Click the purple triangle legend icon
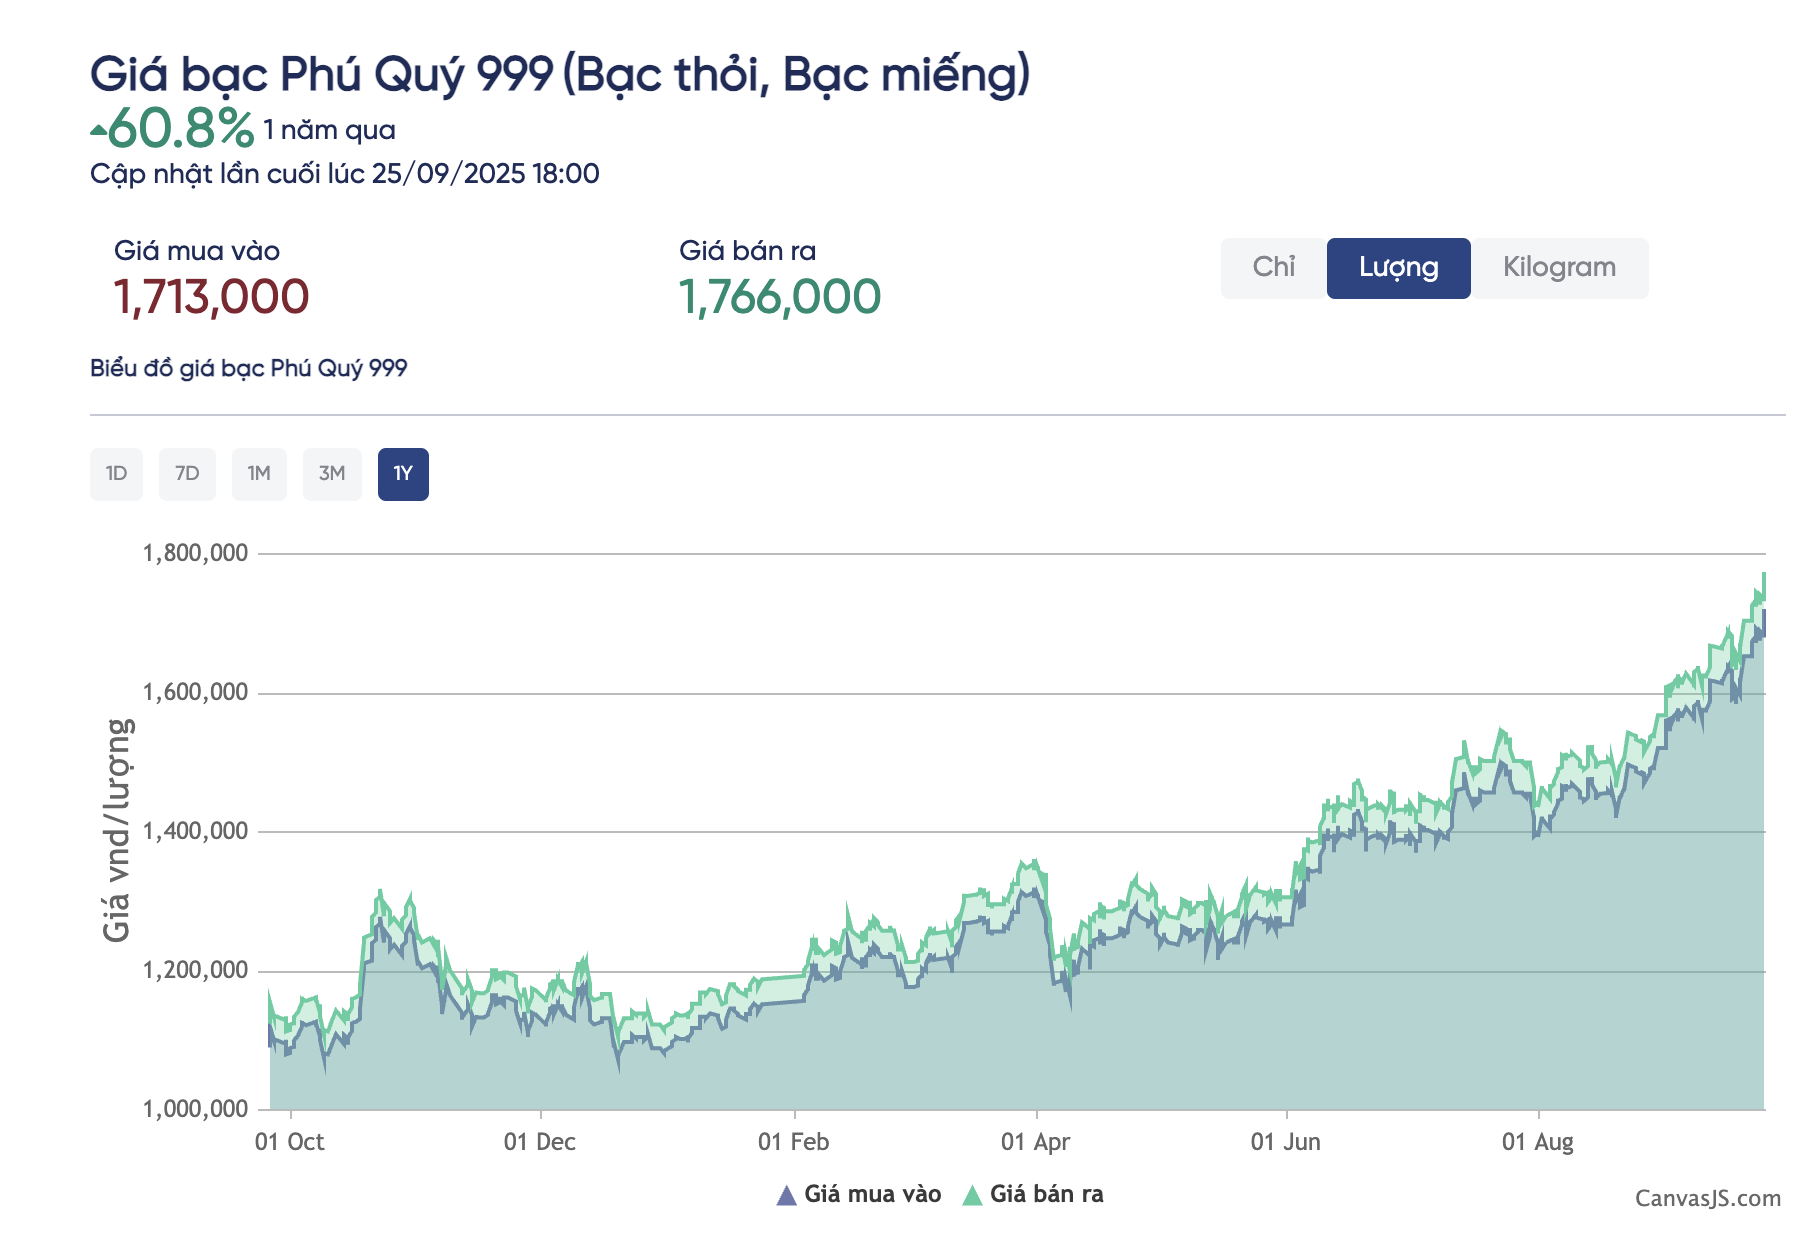 click(787, 1195)
